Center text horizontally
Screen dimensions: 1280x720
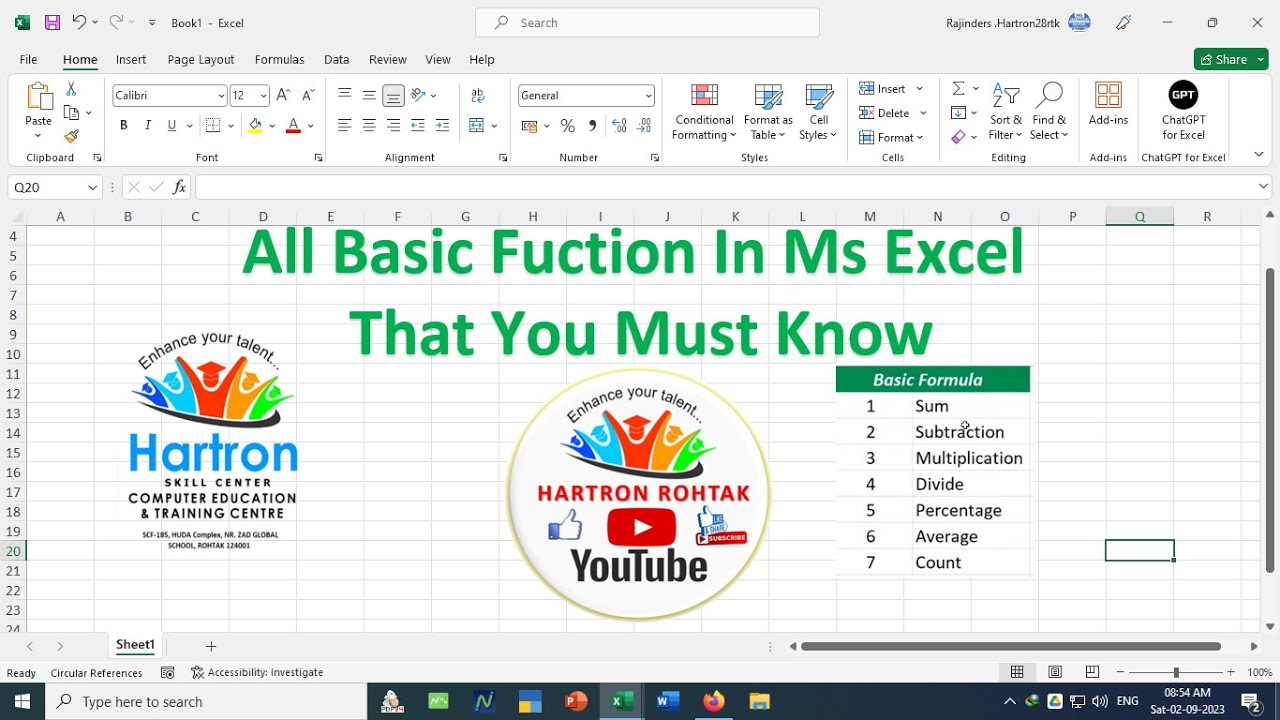coord(369,125)
